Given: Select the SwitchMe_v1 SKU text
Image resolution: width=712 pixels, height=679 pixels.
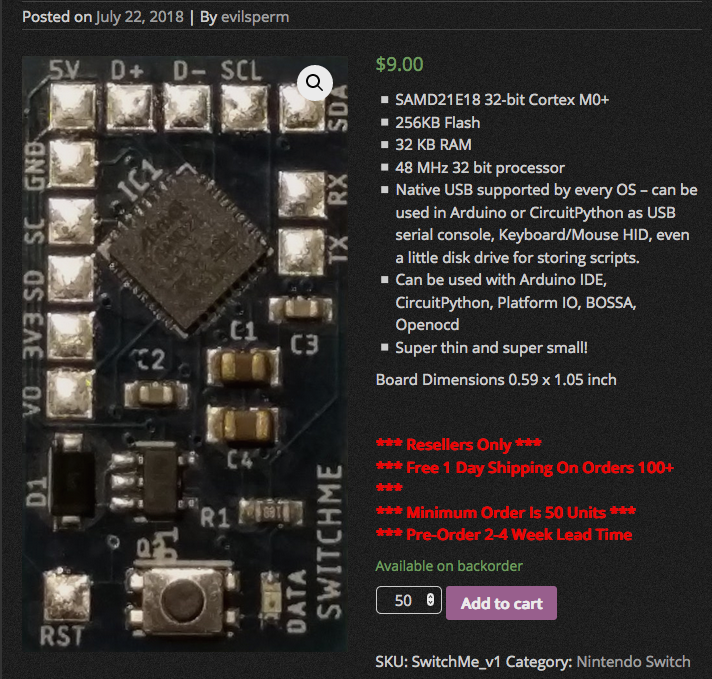Looking at the screenshot, I should 455,661.
